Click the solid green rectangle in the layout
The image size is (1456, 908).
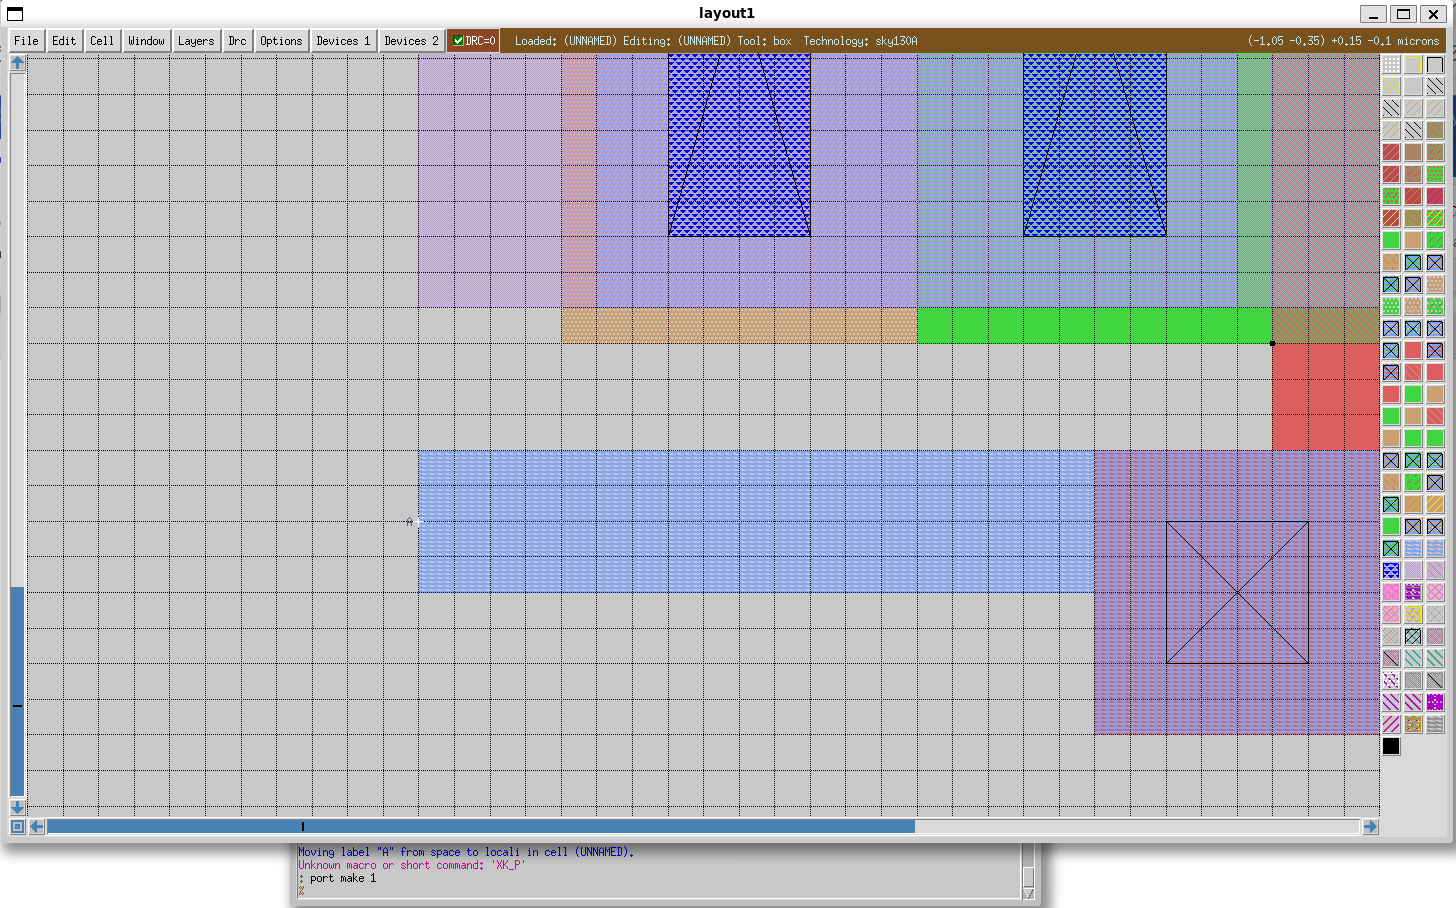pos(1094,325)
